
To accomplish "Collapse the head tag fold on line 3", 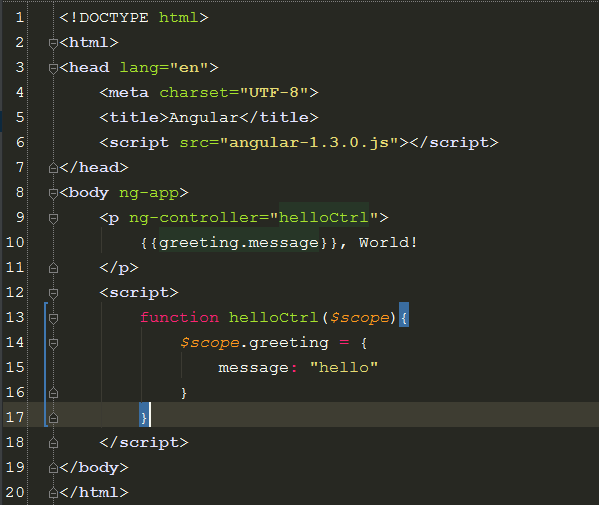I will (53, 68).
